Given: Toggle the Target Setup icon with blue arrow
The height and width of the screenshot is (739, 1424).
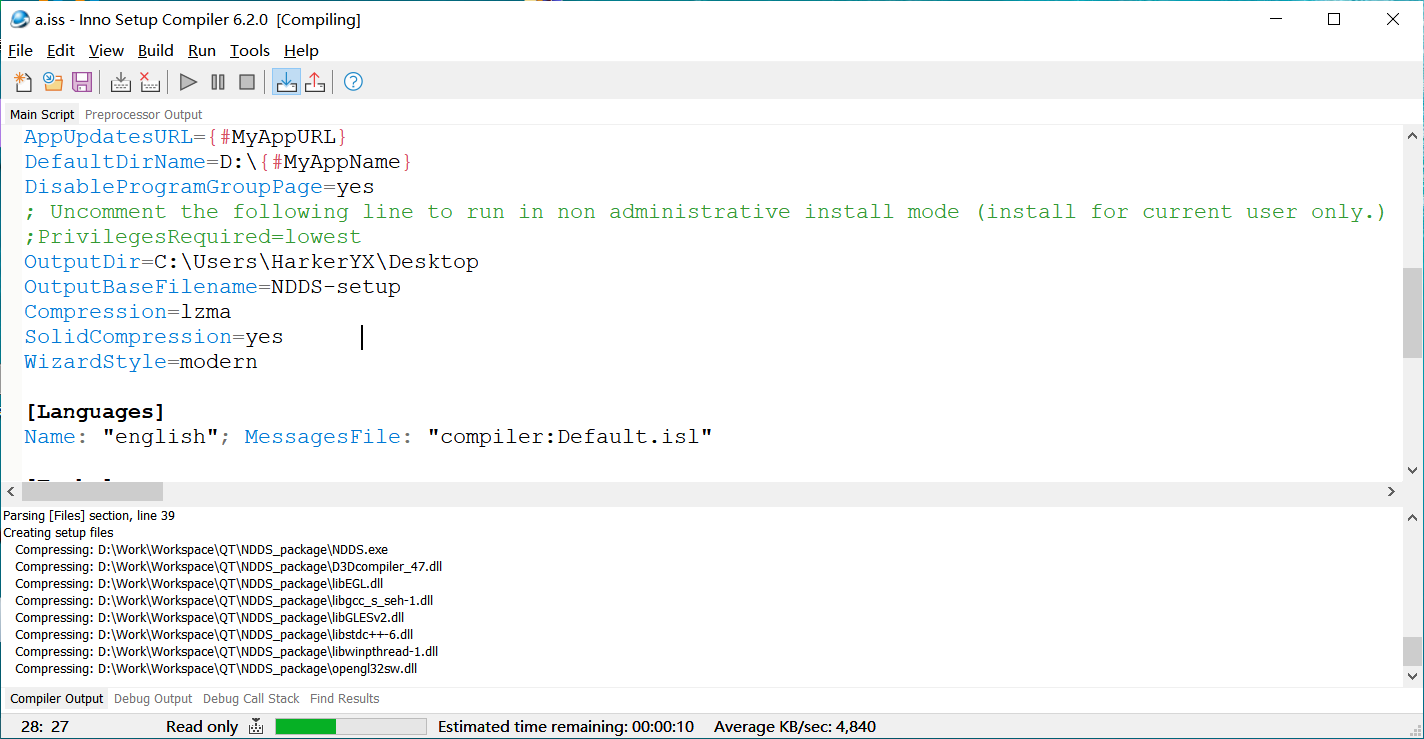Looking at the screenshot, I should pyautogui.click(x=286, y=82).
